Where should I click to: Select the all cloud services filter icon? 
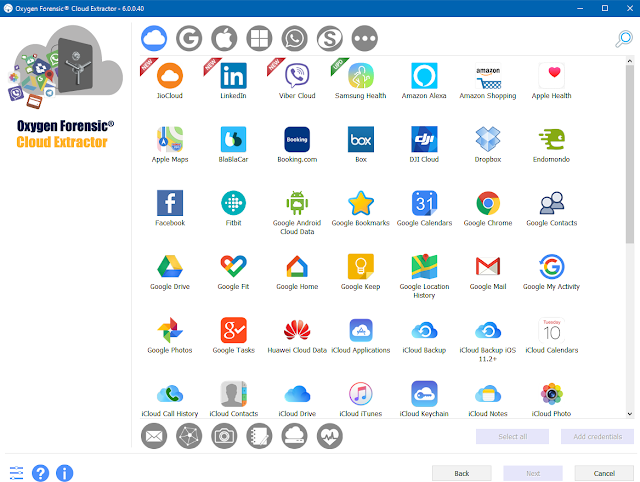[154, 38]
